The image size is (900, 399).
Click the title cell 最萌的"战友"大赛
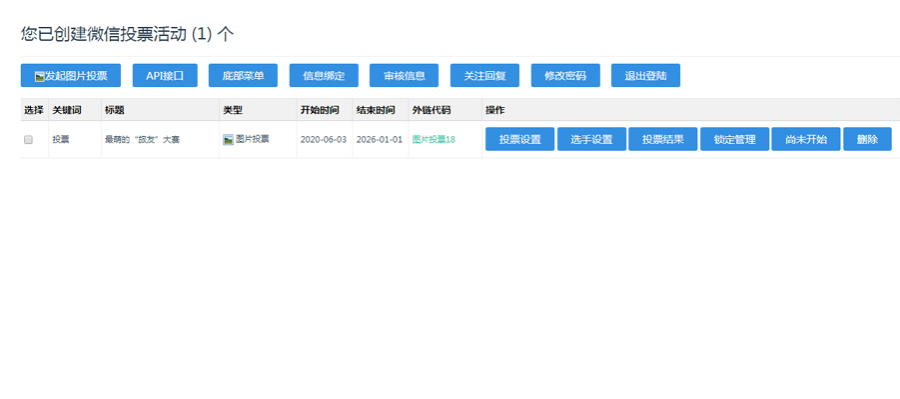click(142, 140)
